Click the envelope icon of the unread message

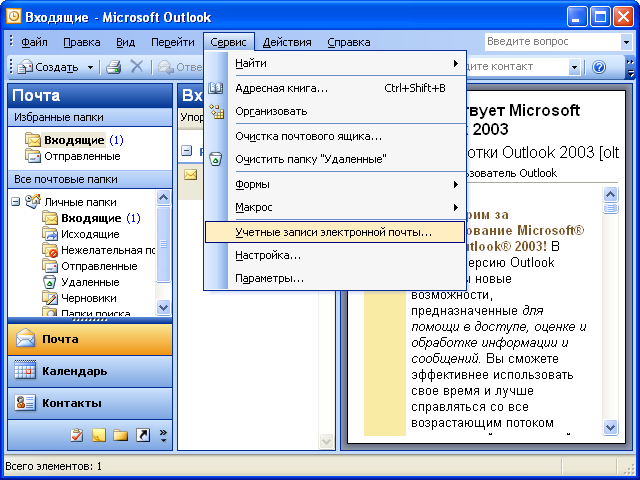click(x=190, y=175)
